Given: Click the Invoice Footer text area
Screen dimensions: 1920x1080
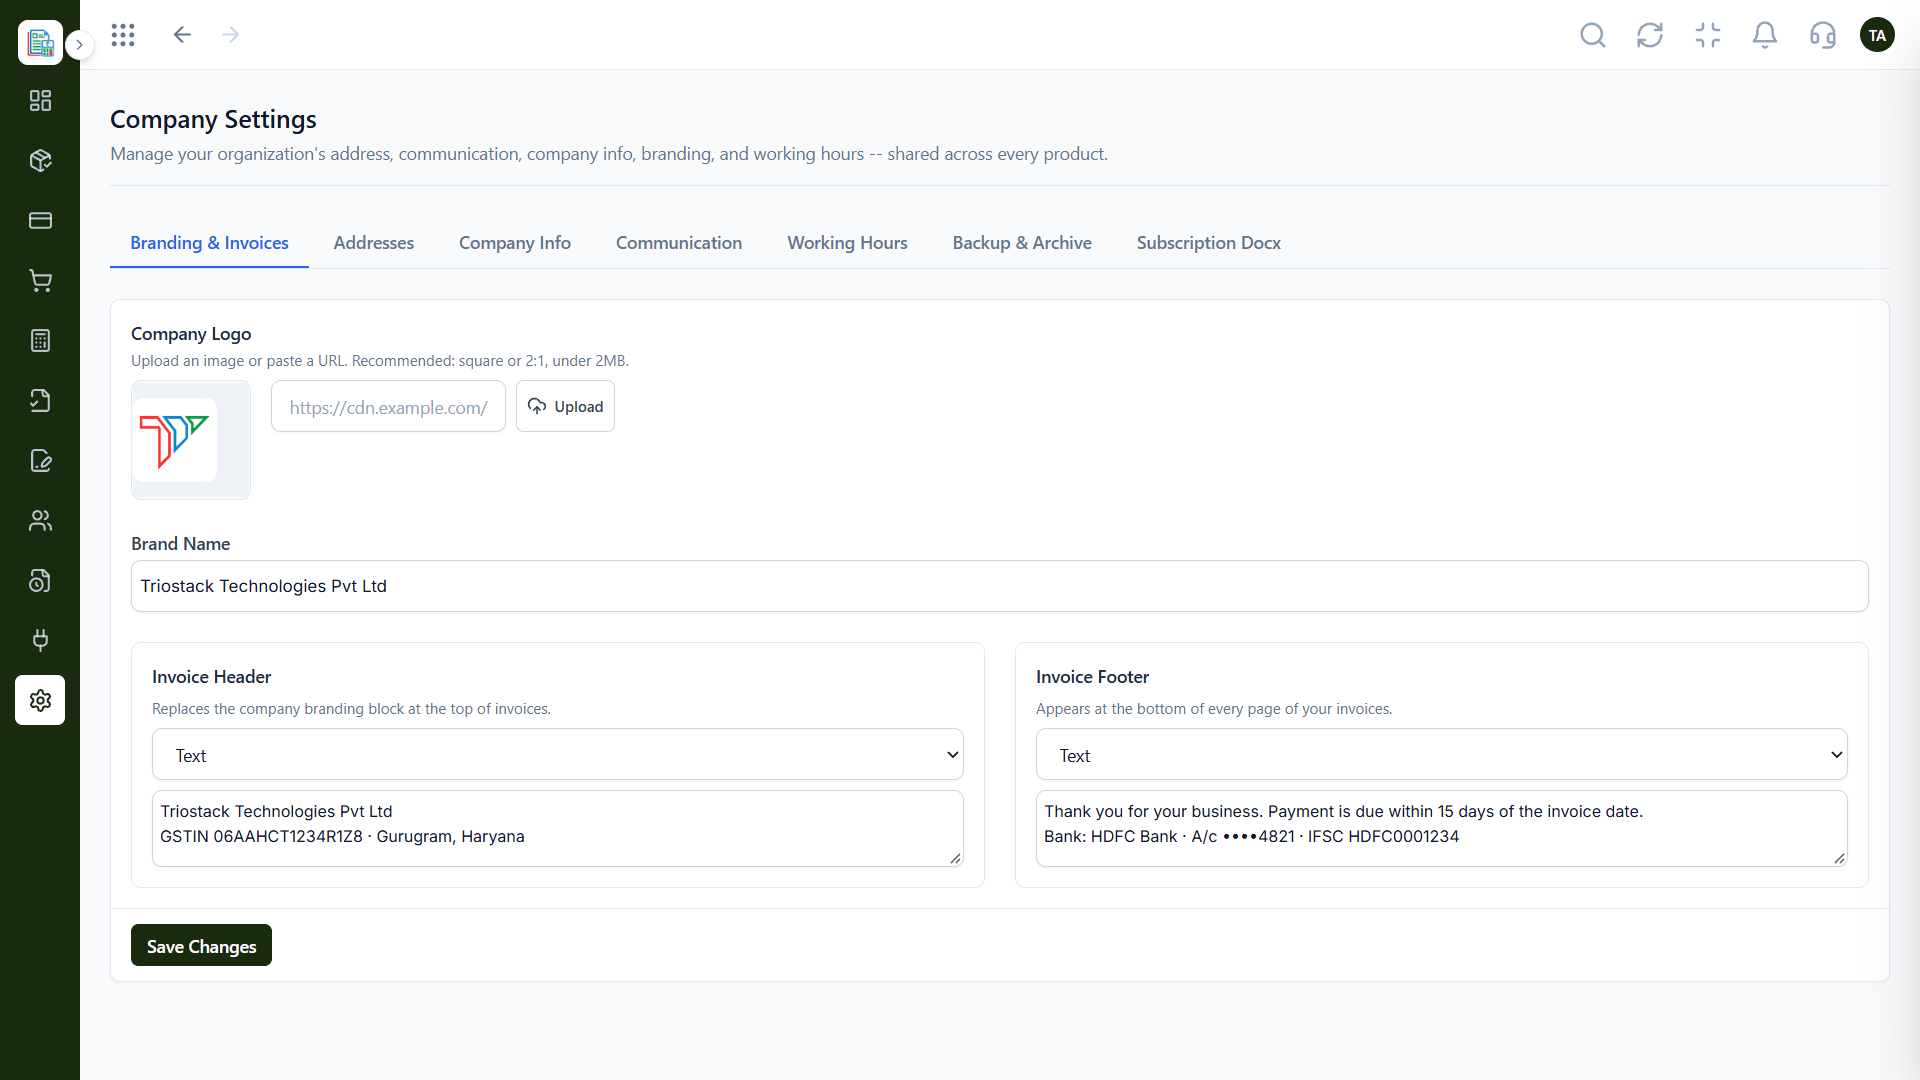Looking at the screenshot, I should point(1441,828).
